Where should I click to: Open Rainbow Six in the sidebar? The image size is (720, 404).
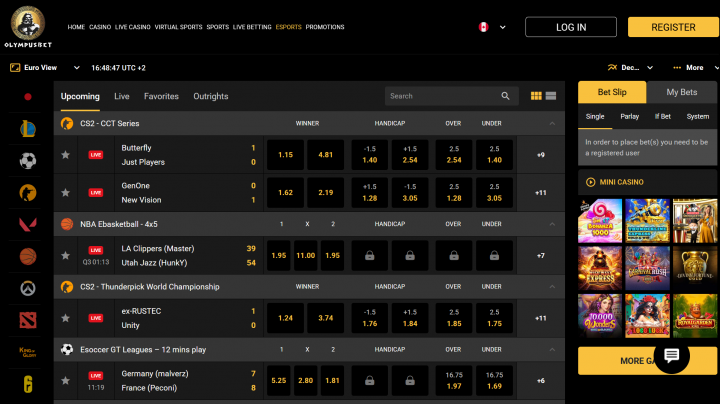pyautogui.click(x=28, y=384)
